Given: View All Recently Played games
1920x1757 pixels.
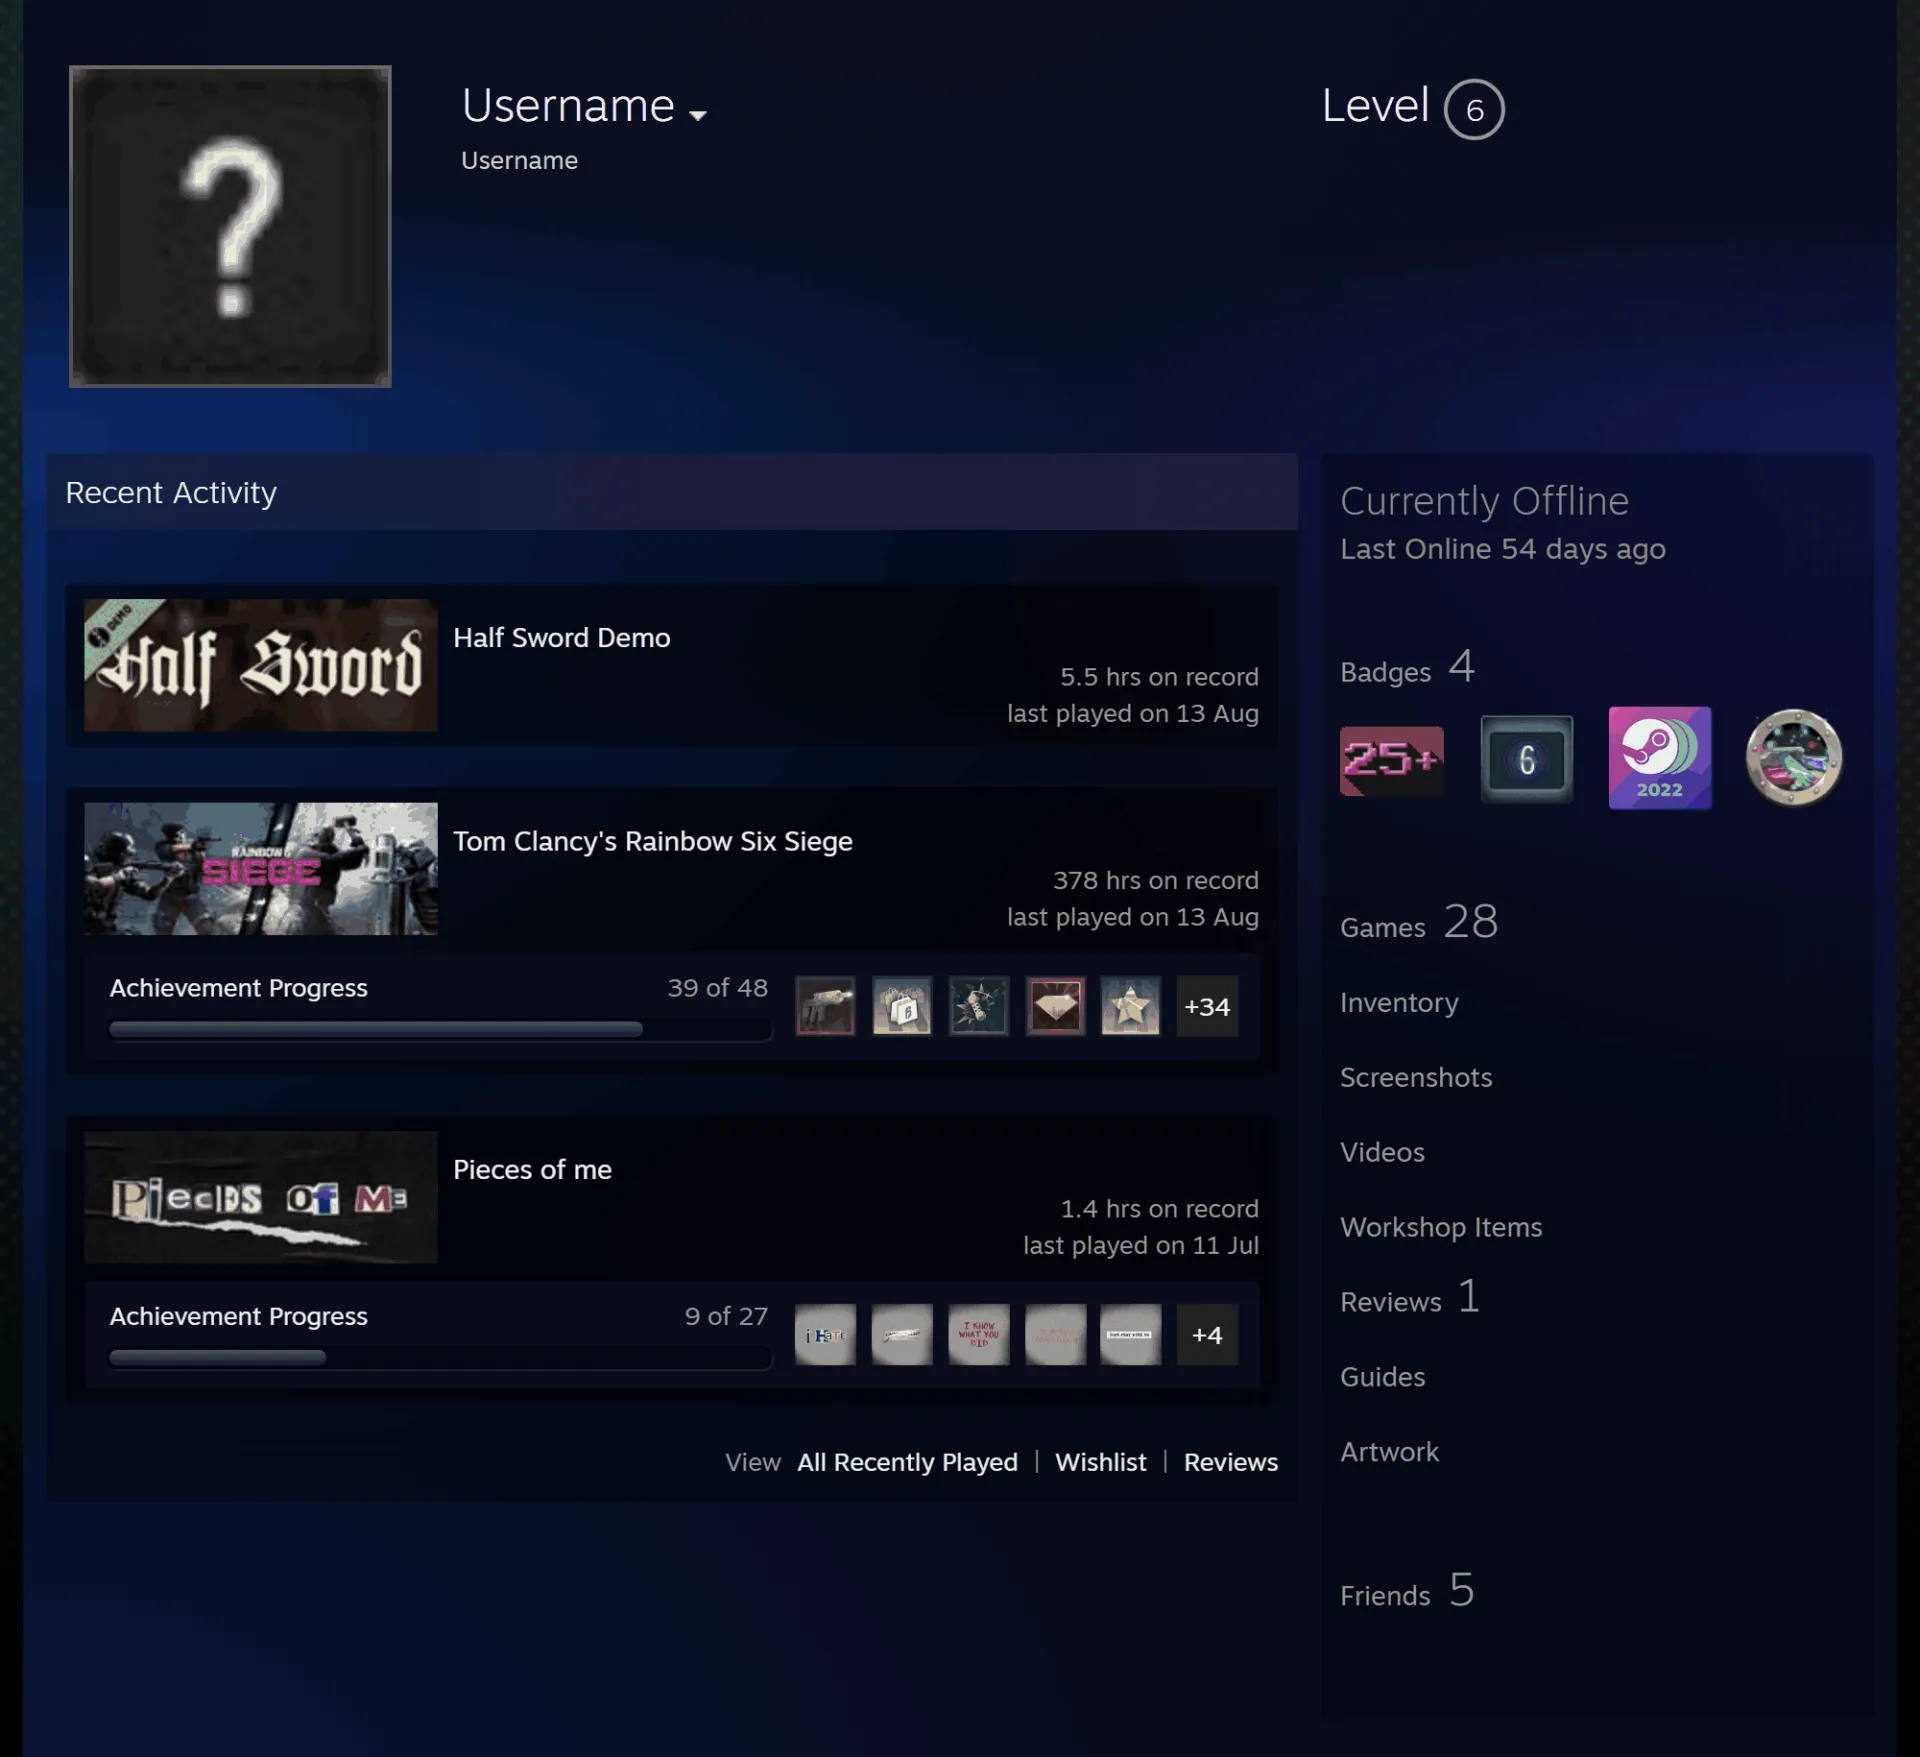Looking at the screenshot, I should tap(907, 1462).
